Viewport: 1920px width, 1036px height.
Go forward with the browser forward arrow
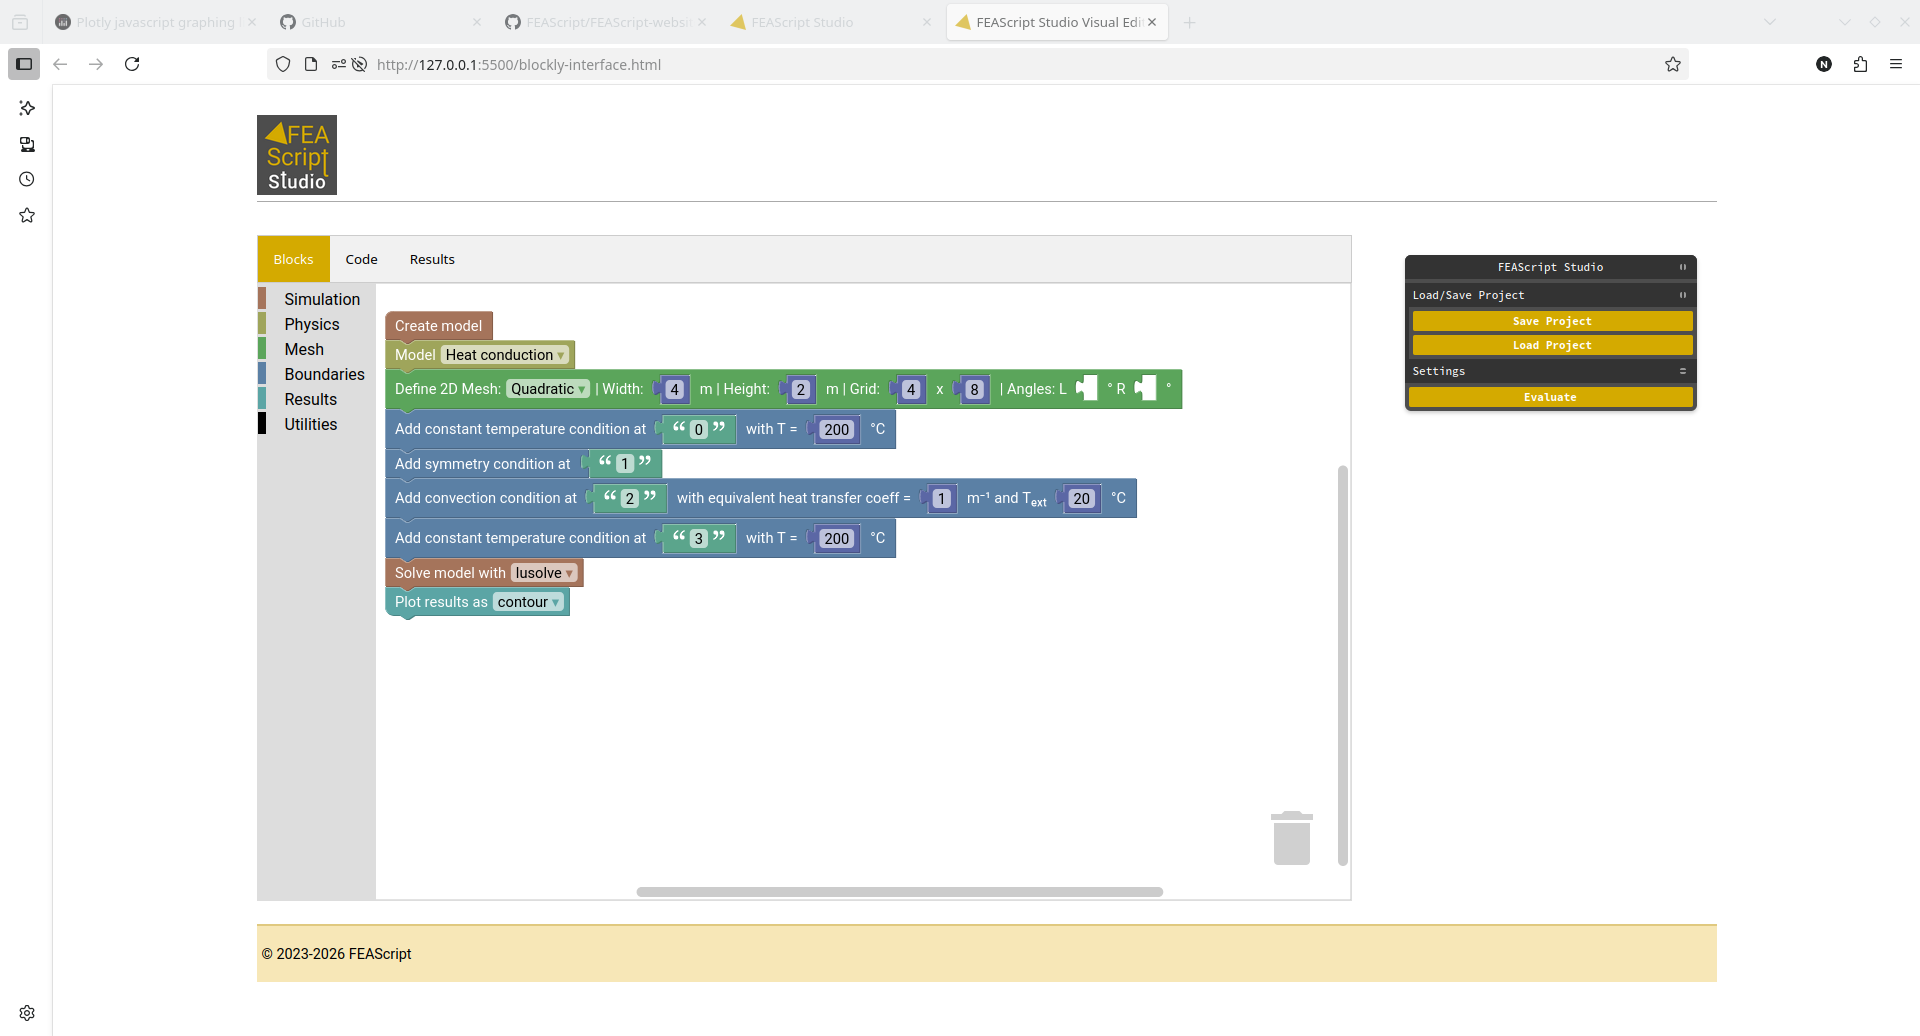(96, 64)
